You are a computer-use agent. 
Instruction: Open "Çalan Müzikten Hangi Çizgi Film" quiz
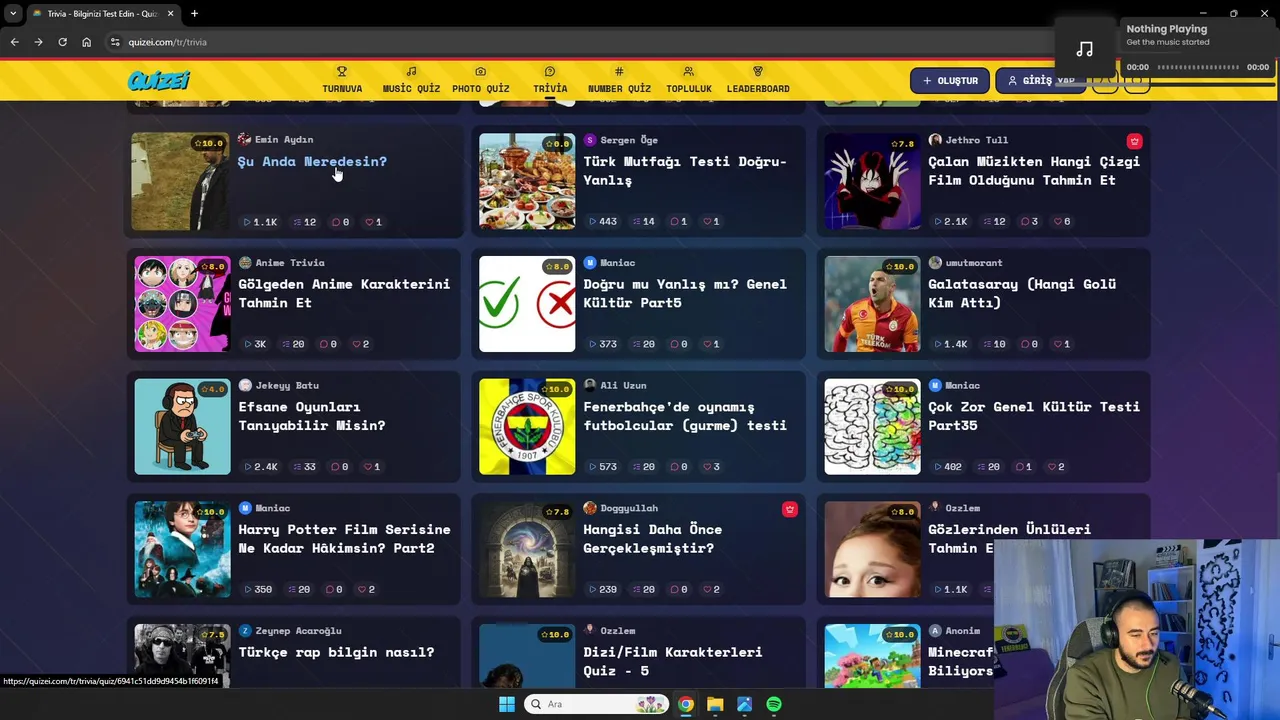[1034, 170]
